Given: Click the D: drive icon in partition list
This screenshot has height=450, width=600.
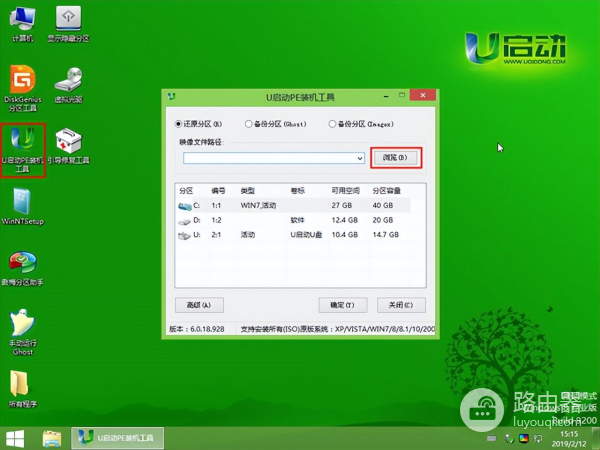Looking at the screenshot, I should tap(184, 221).
